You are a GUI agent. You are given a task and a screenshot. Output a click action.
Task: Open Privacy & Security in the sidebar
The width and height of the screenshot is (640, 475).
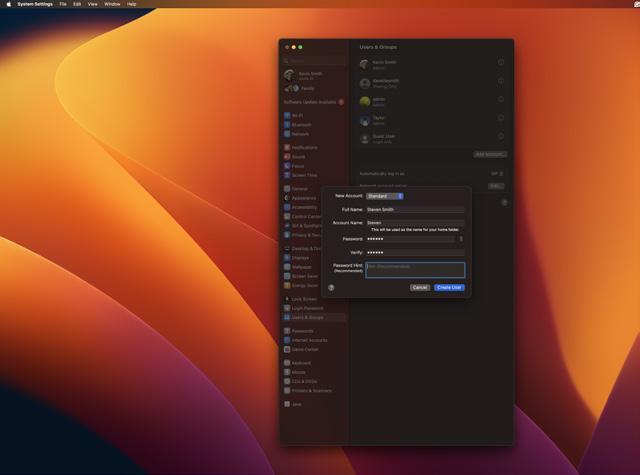(x=302, y=235)
